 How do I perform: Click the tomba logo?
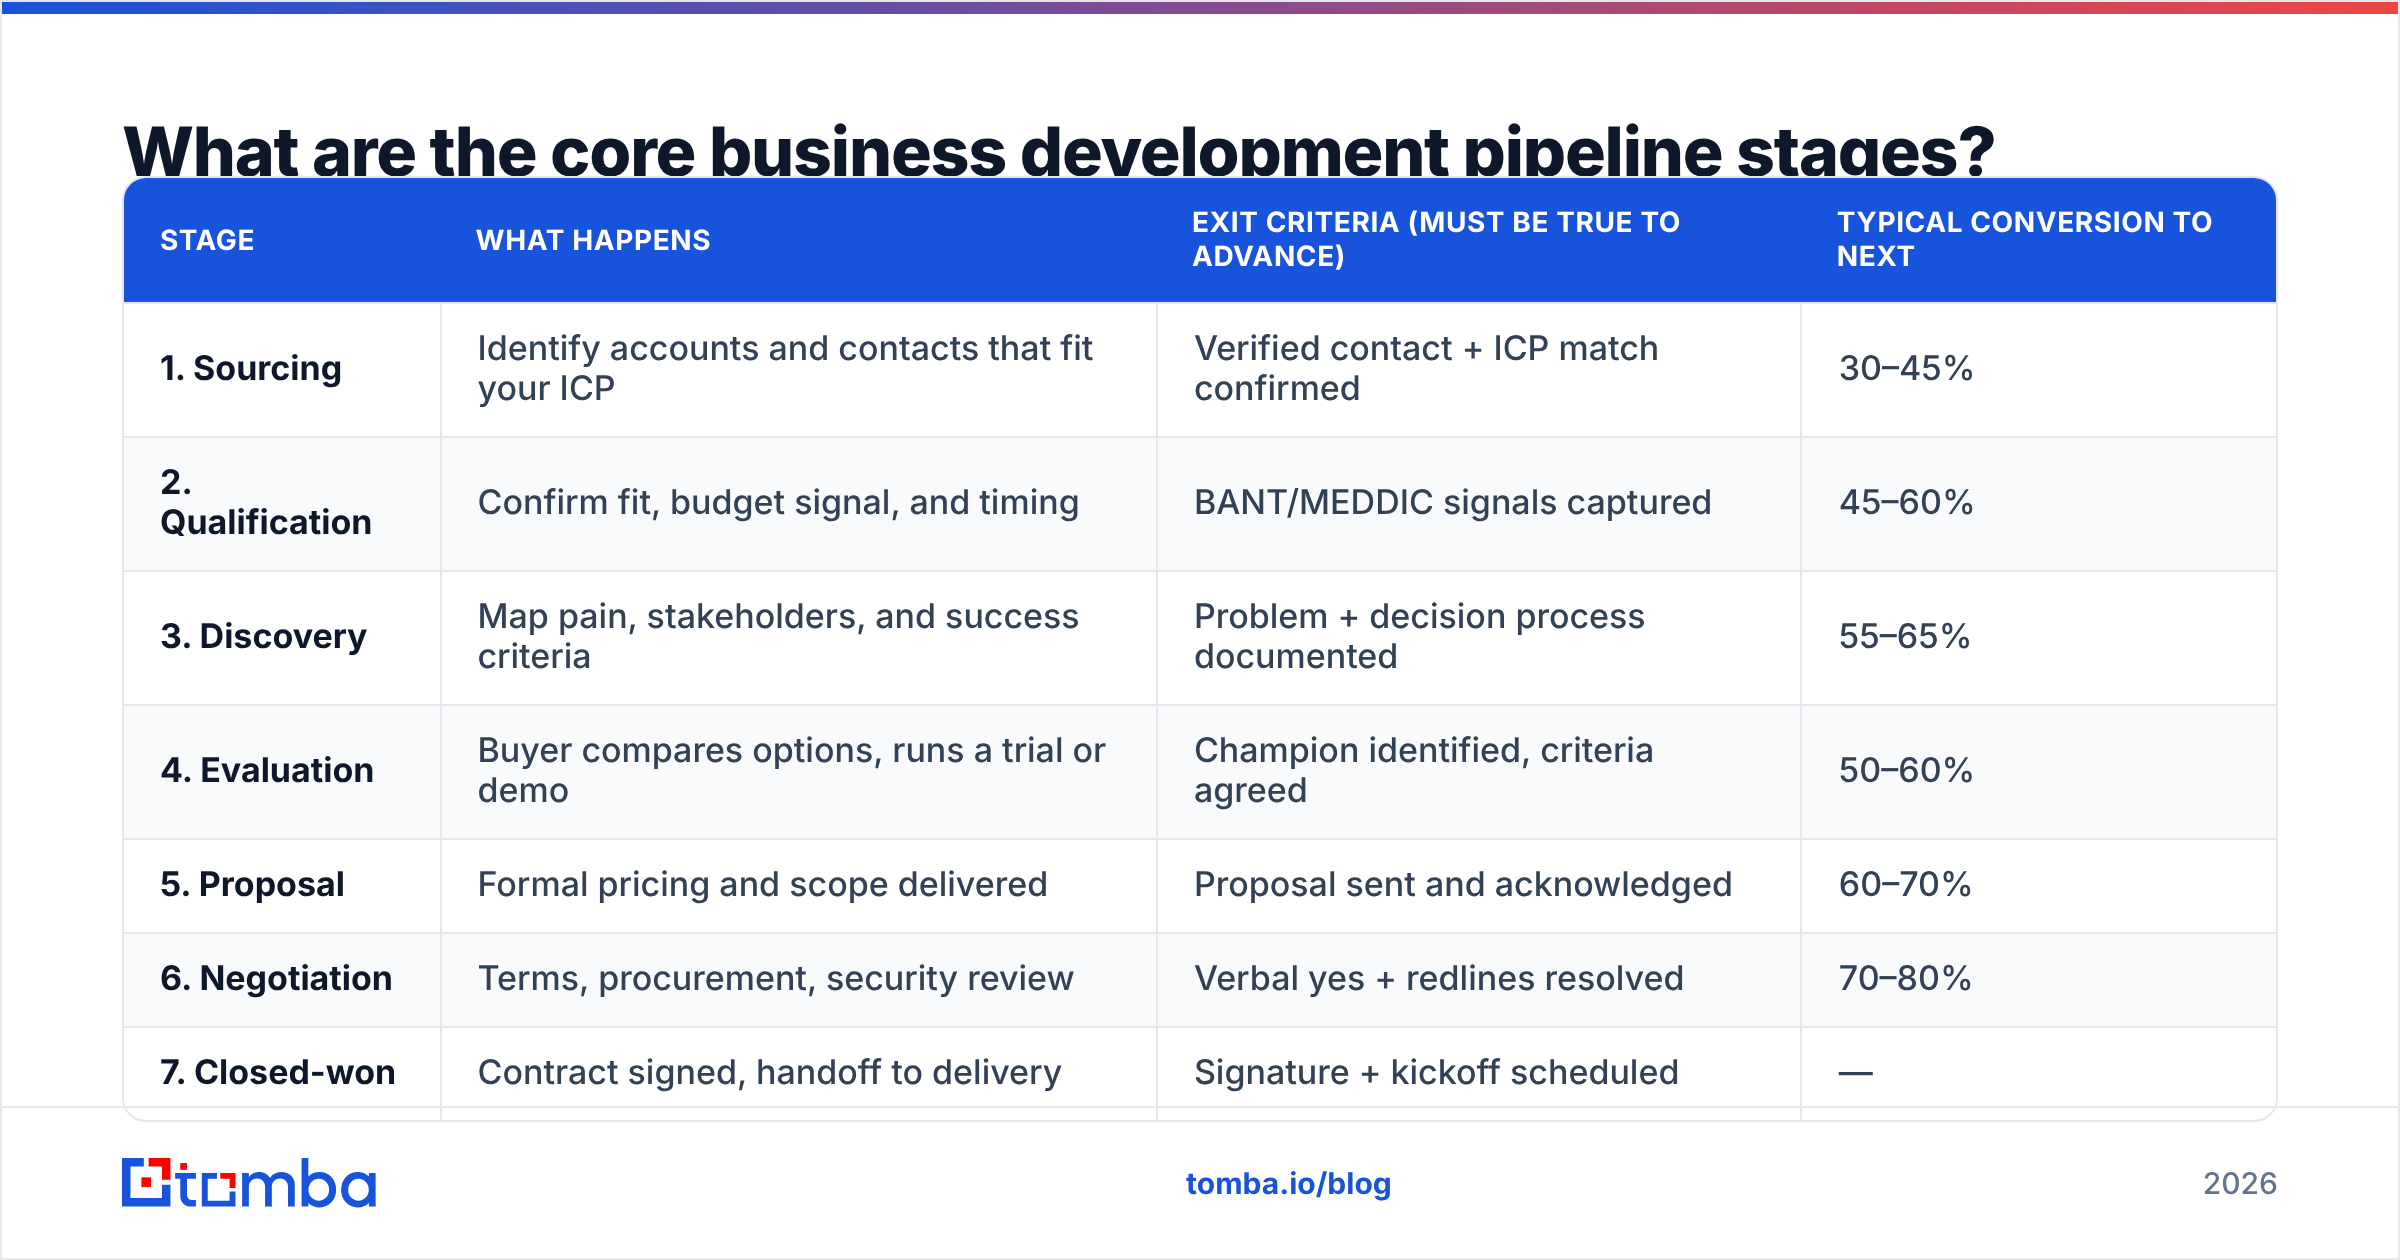click(249, 1183)
